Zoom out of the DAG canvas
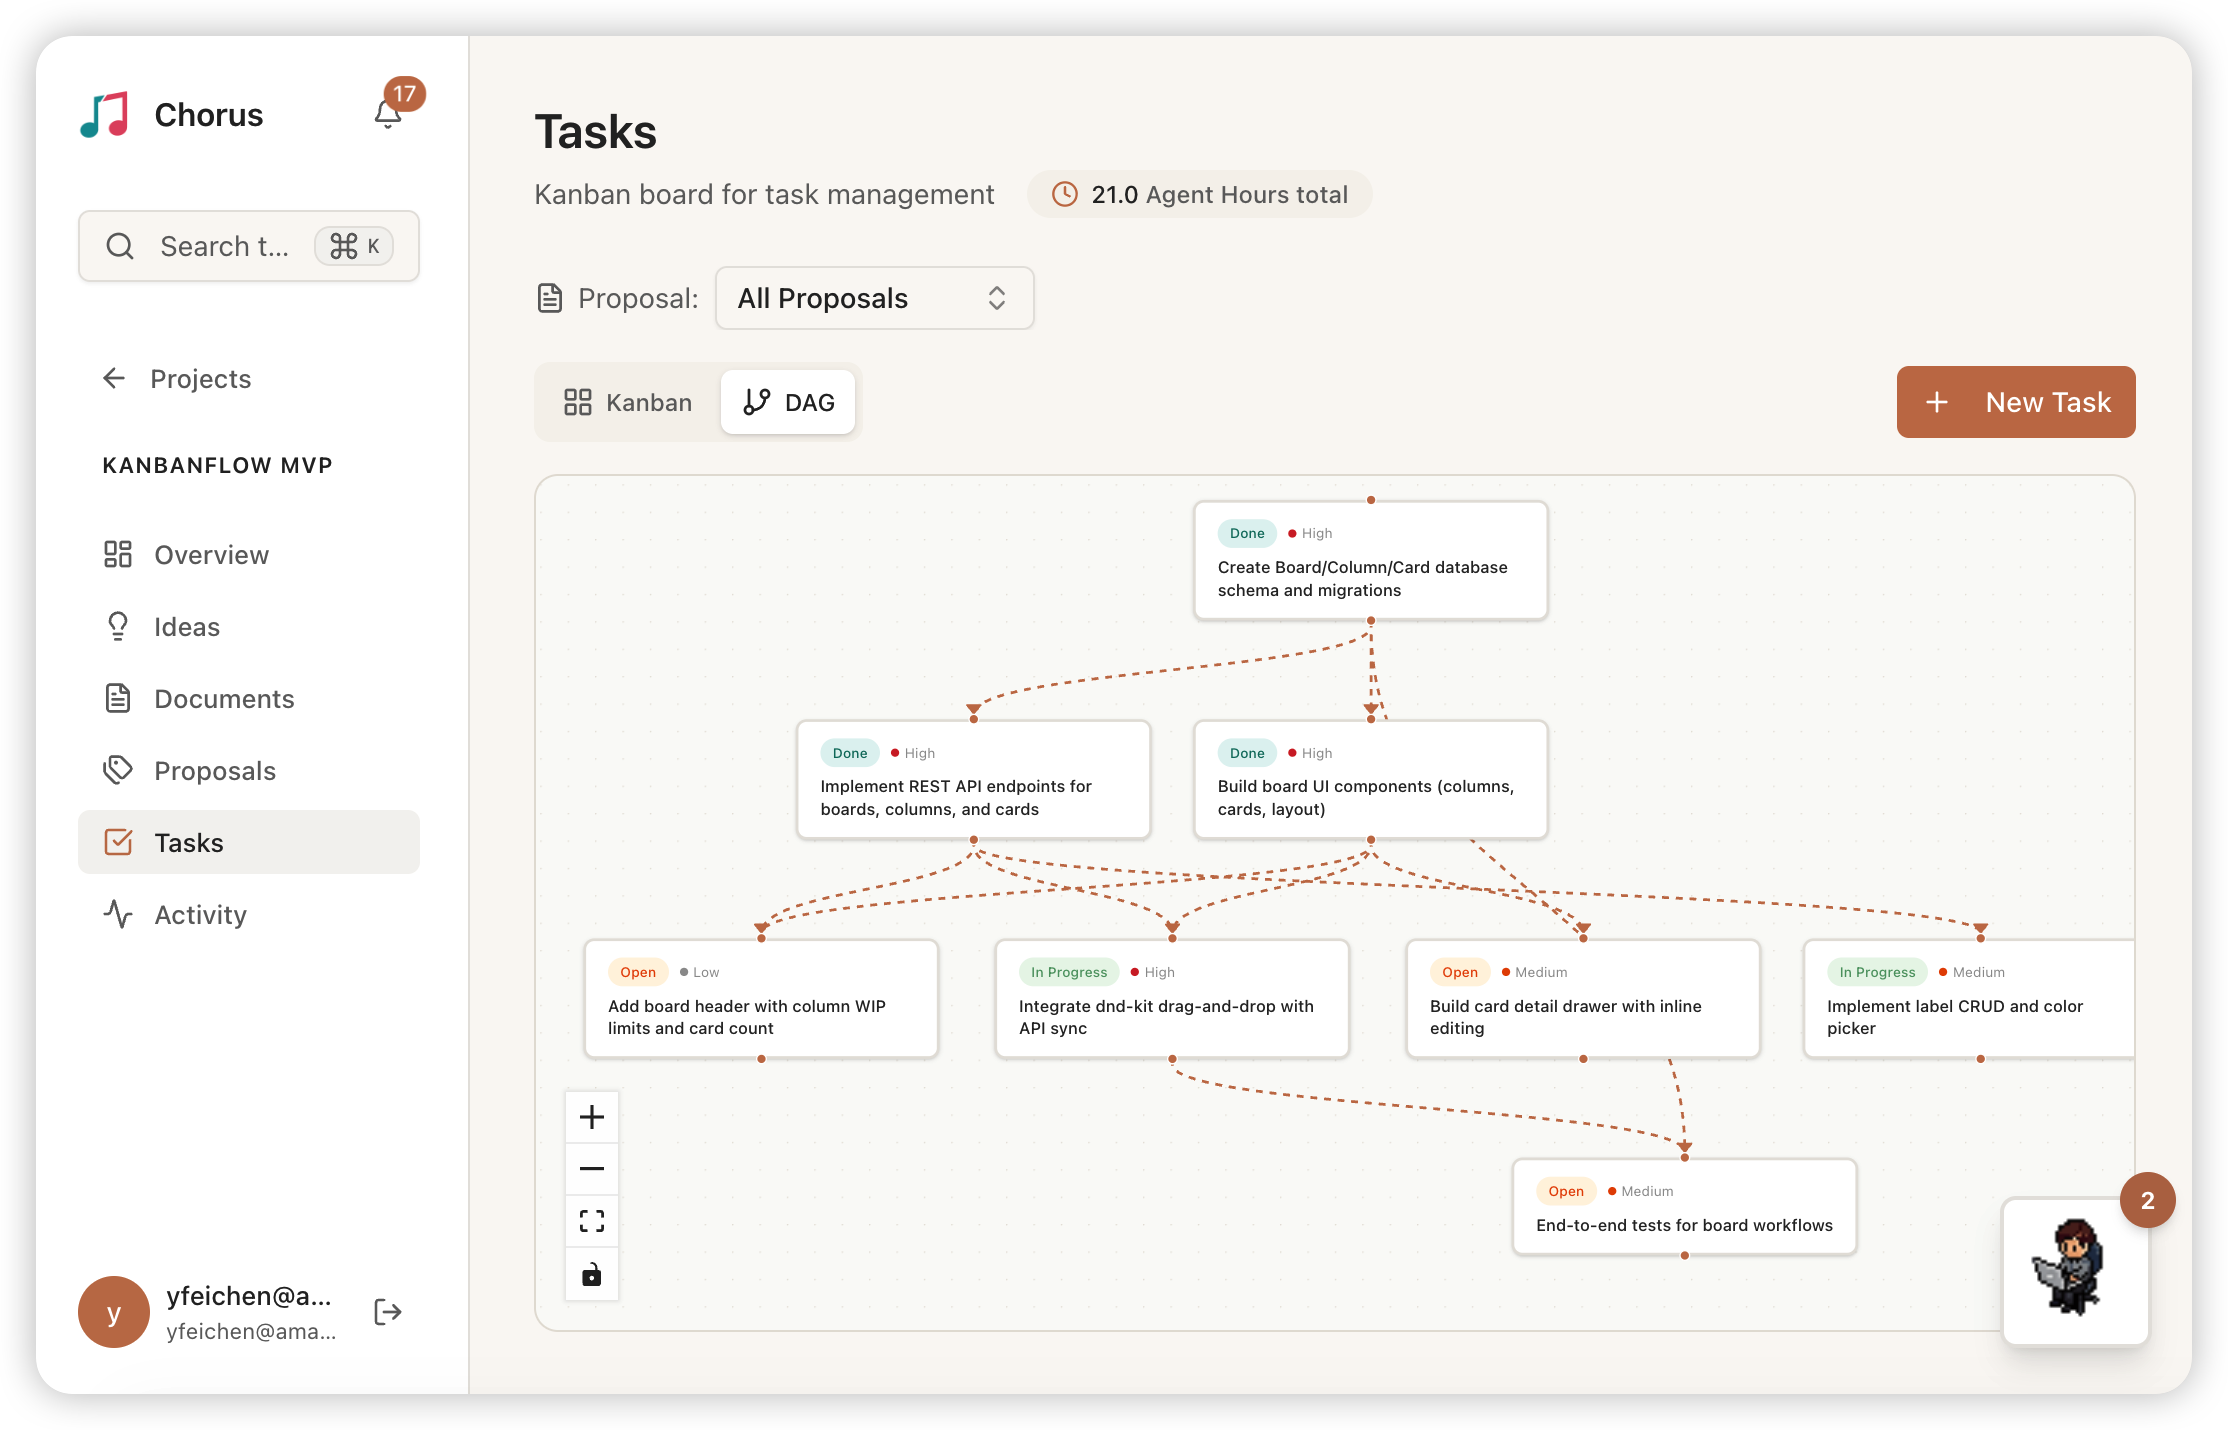The height and width of the screenshot is (1430, 2228). pos(591,1168)
